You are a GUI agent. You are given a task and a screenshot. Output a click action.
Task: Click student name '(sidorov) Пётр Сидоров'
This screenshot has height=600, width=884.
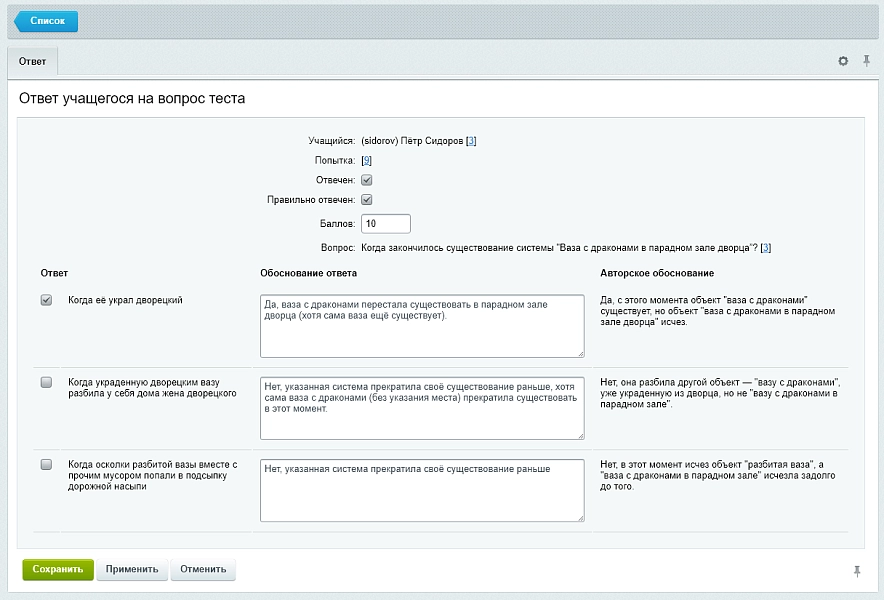(x=412, y=141)
